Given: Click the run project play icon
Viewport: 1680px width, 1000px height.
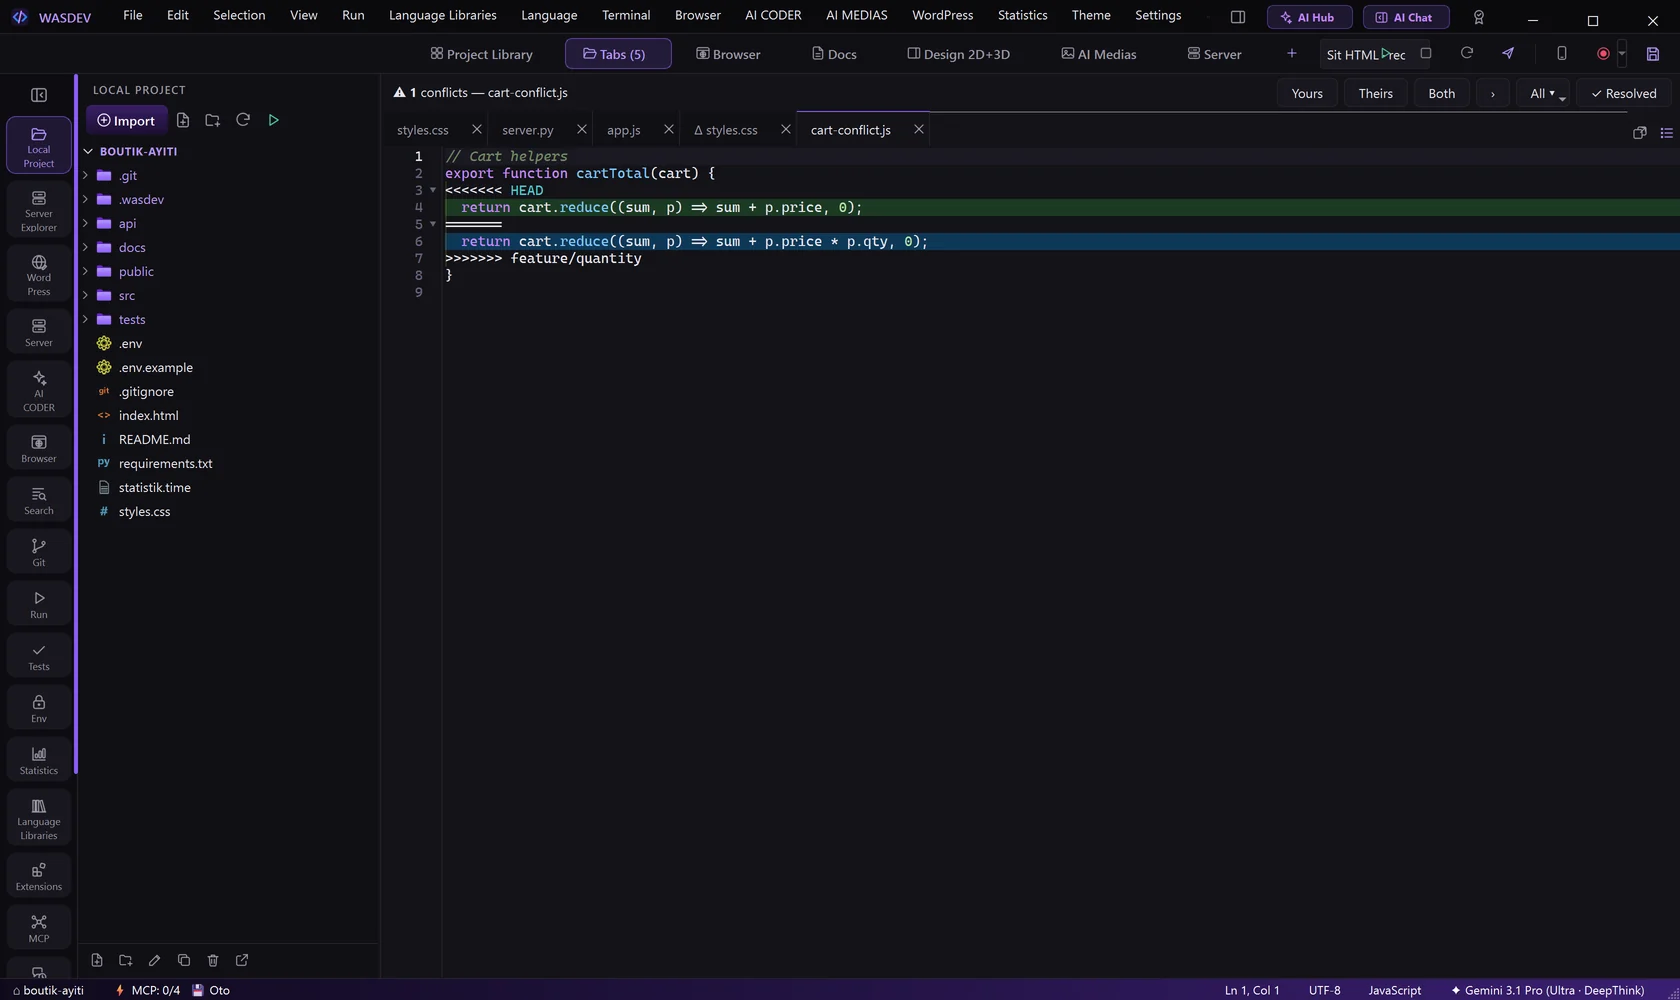Looking at the screenshot, I should pos(273,120).
